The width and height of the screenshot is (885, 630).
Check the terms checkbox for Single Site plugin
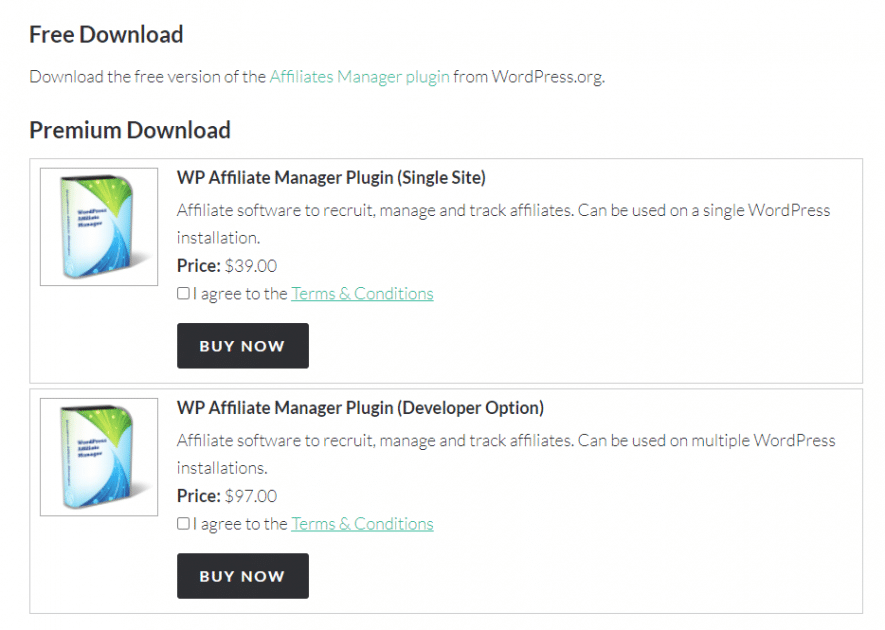(x=183, y=293)
